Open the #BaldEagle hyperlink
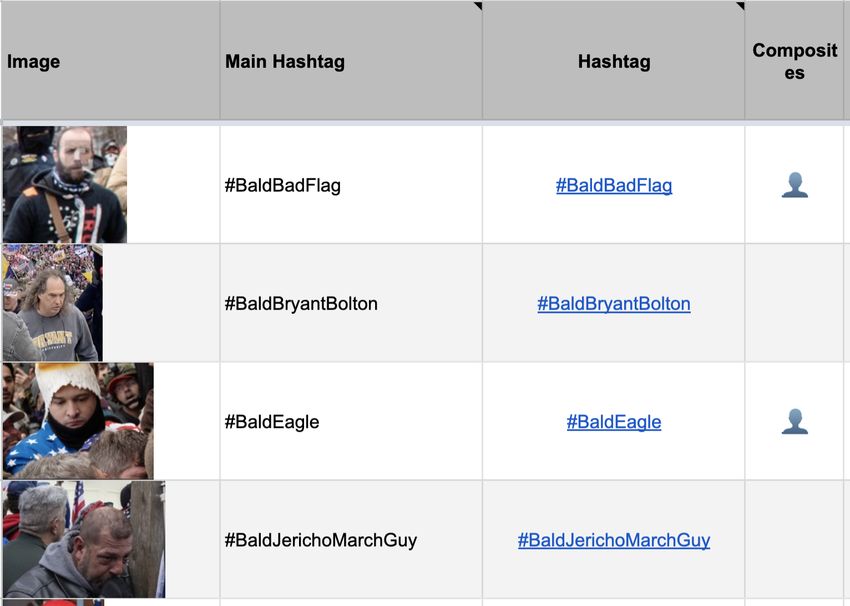 pos(614,422)
